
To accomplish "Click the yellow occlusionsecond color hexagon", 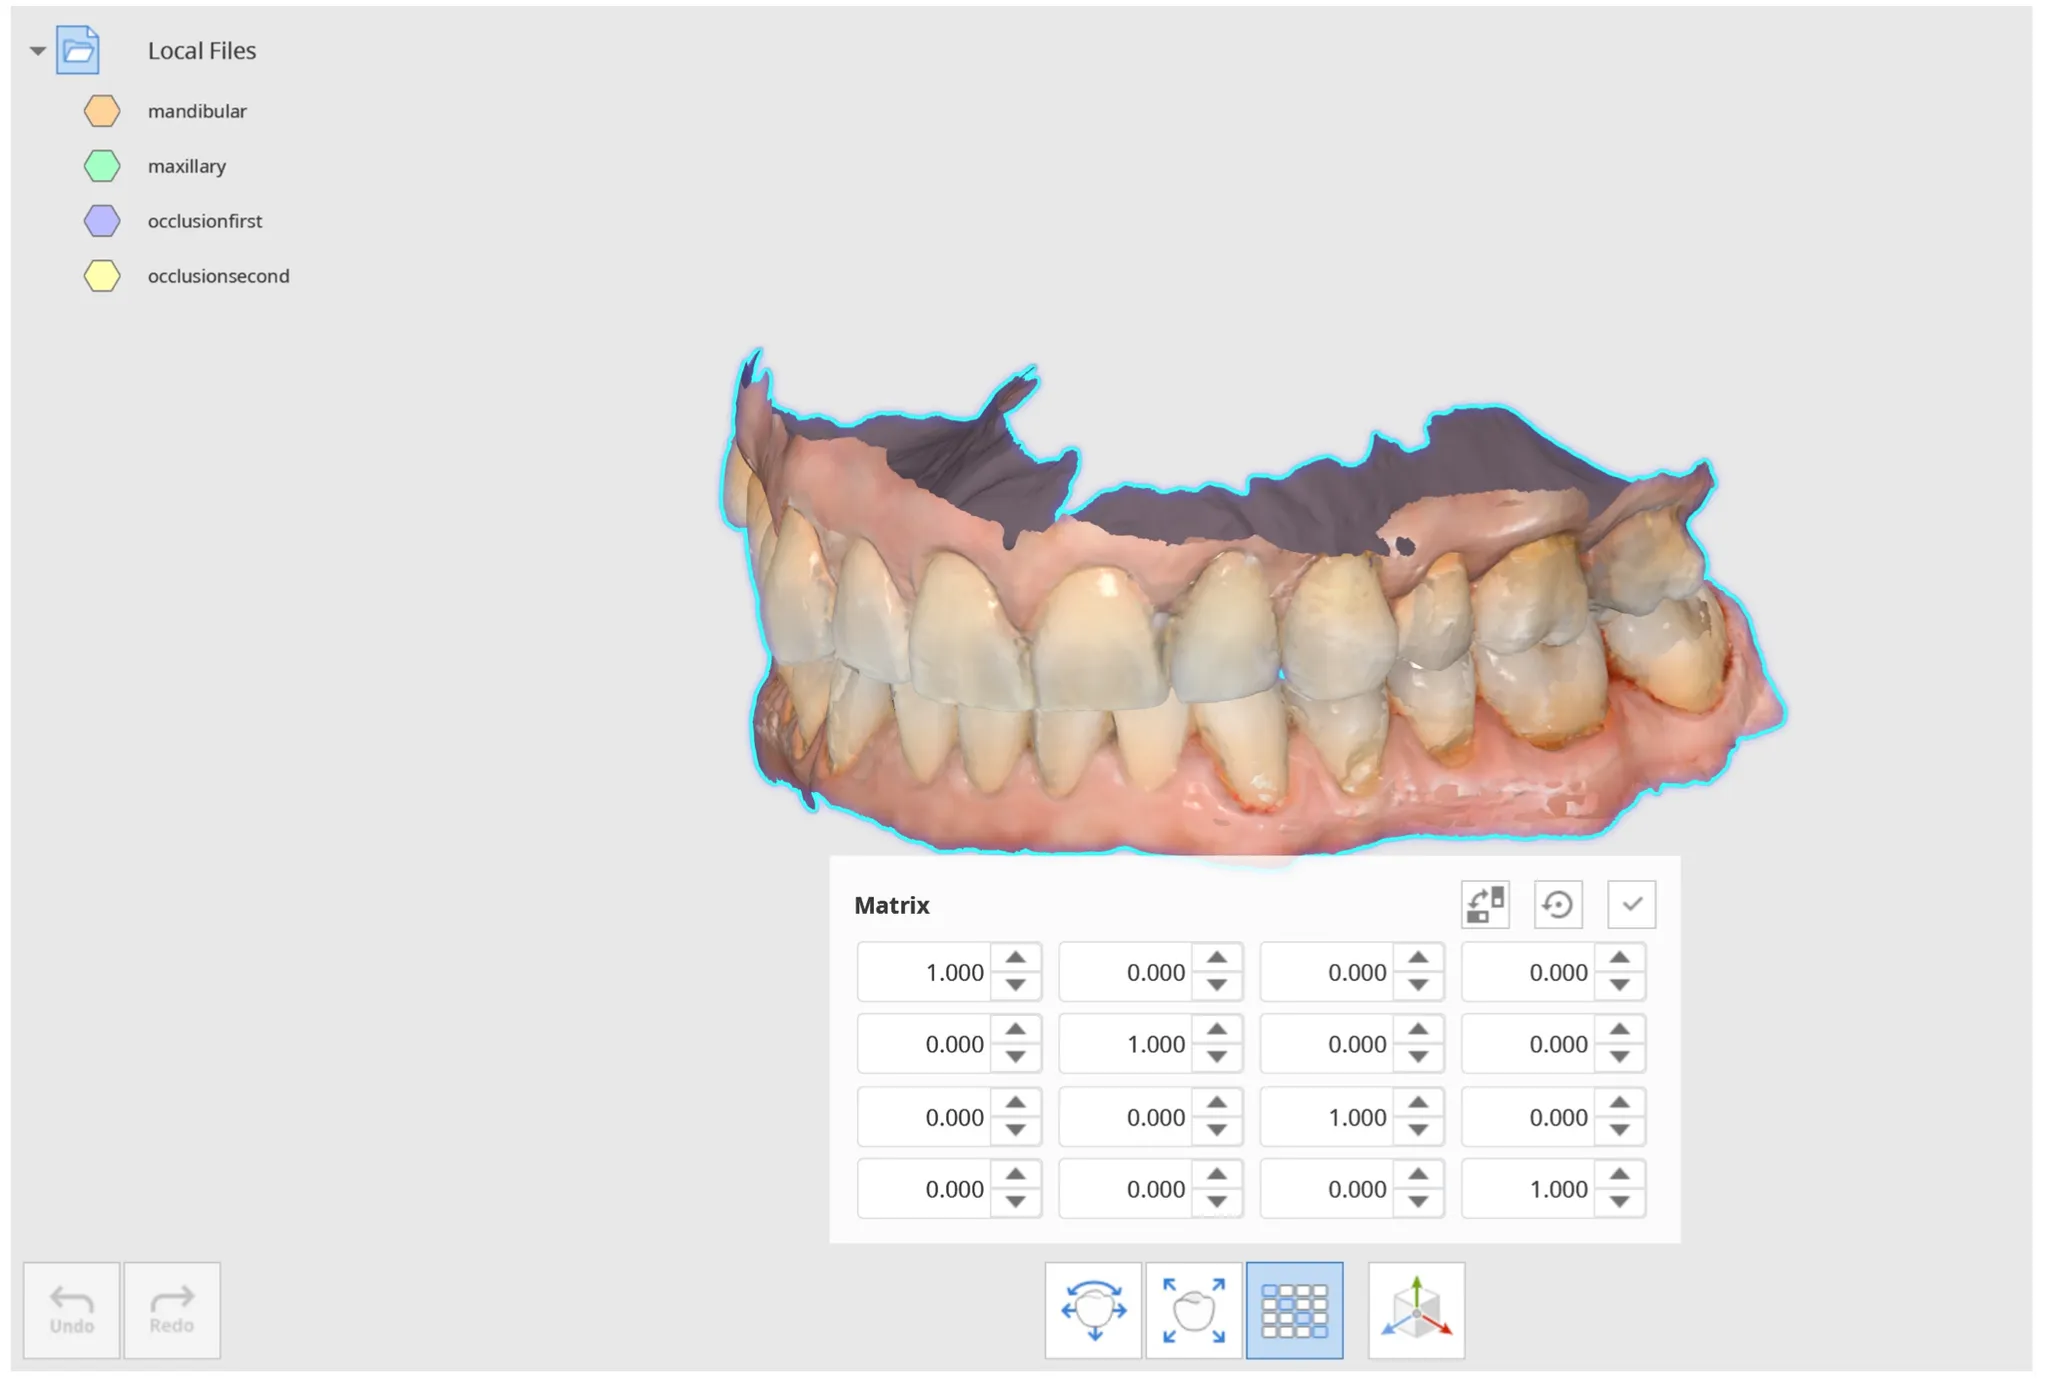I will pos(102,276).
